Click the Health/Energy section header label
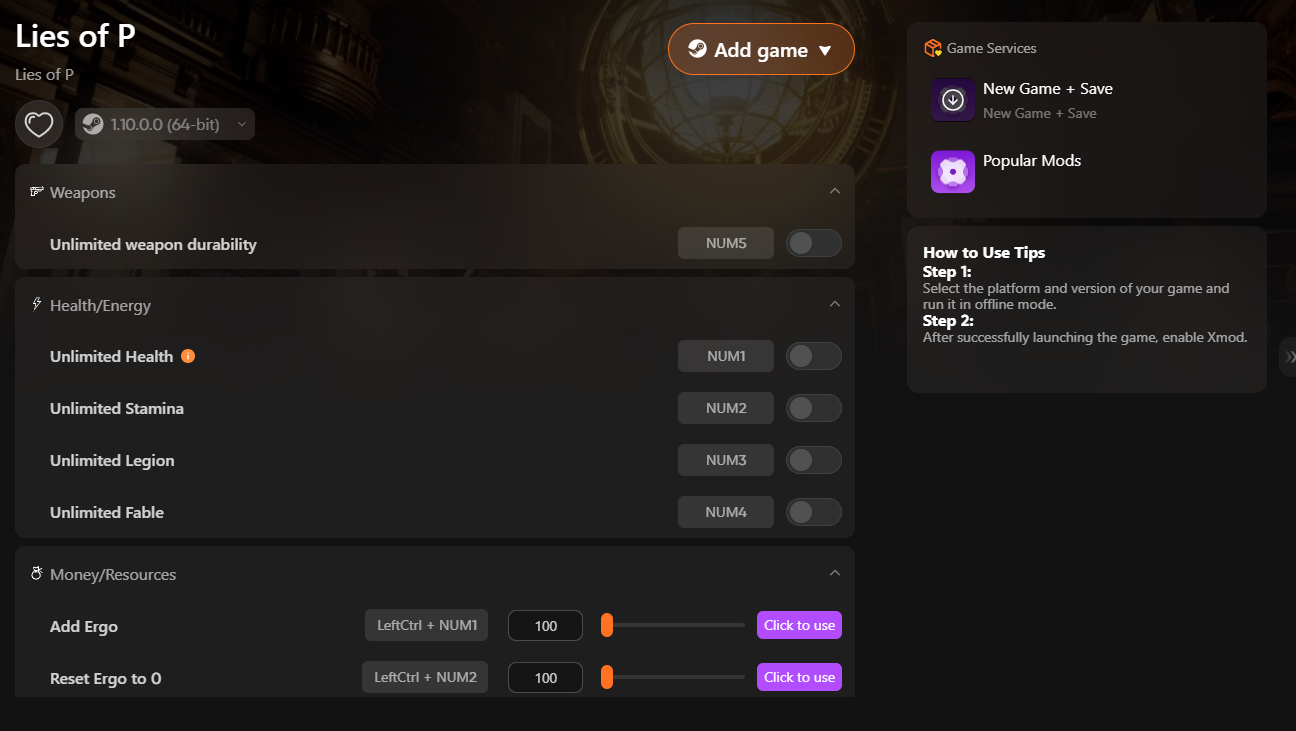The height and width of the screenshot is (731, 1296). [x=100, y=305]
